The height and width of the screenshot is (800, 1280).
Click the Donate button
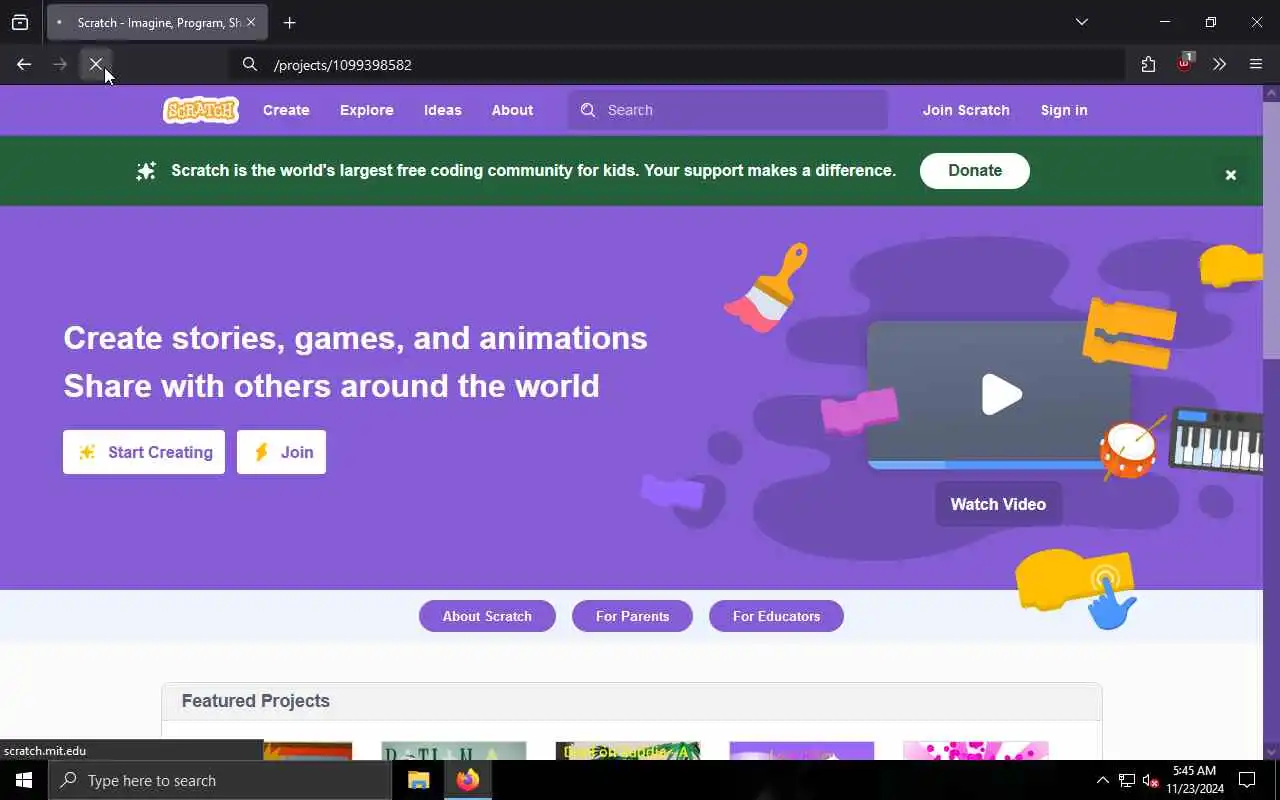click(975, 170)
